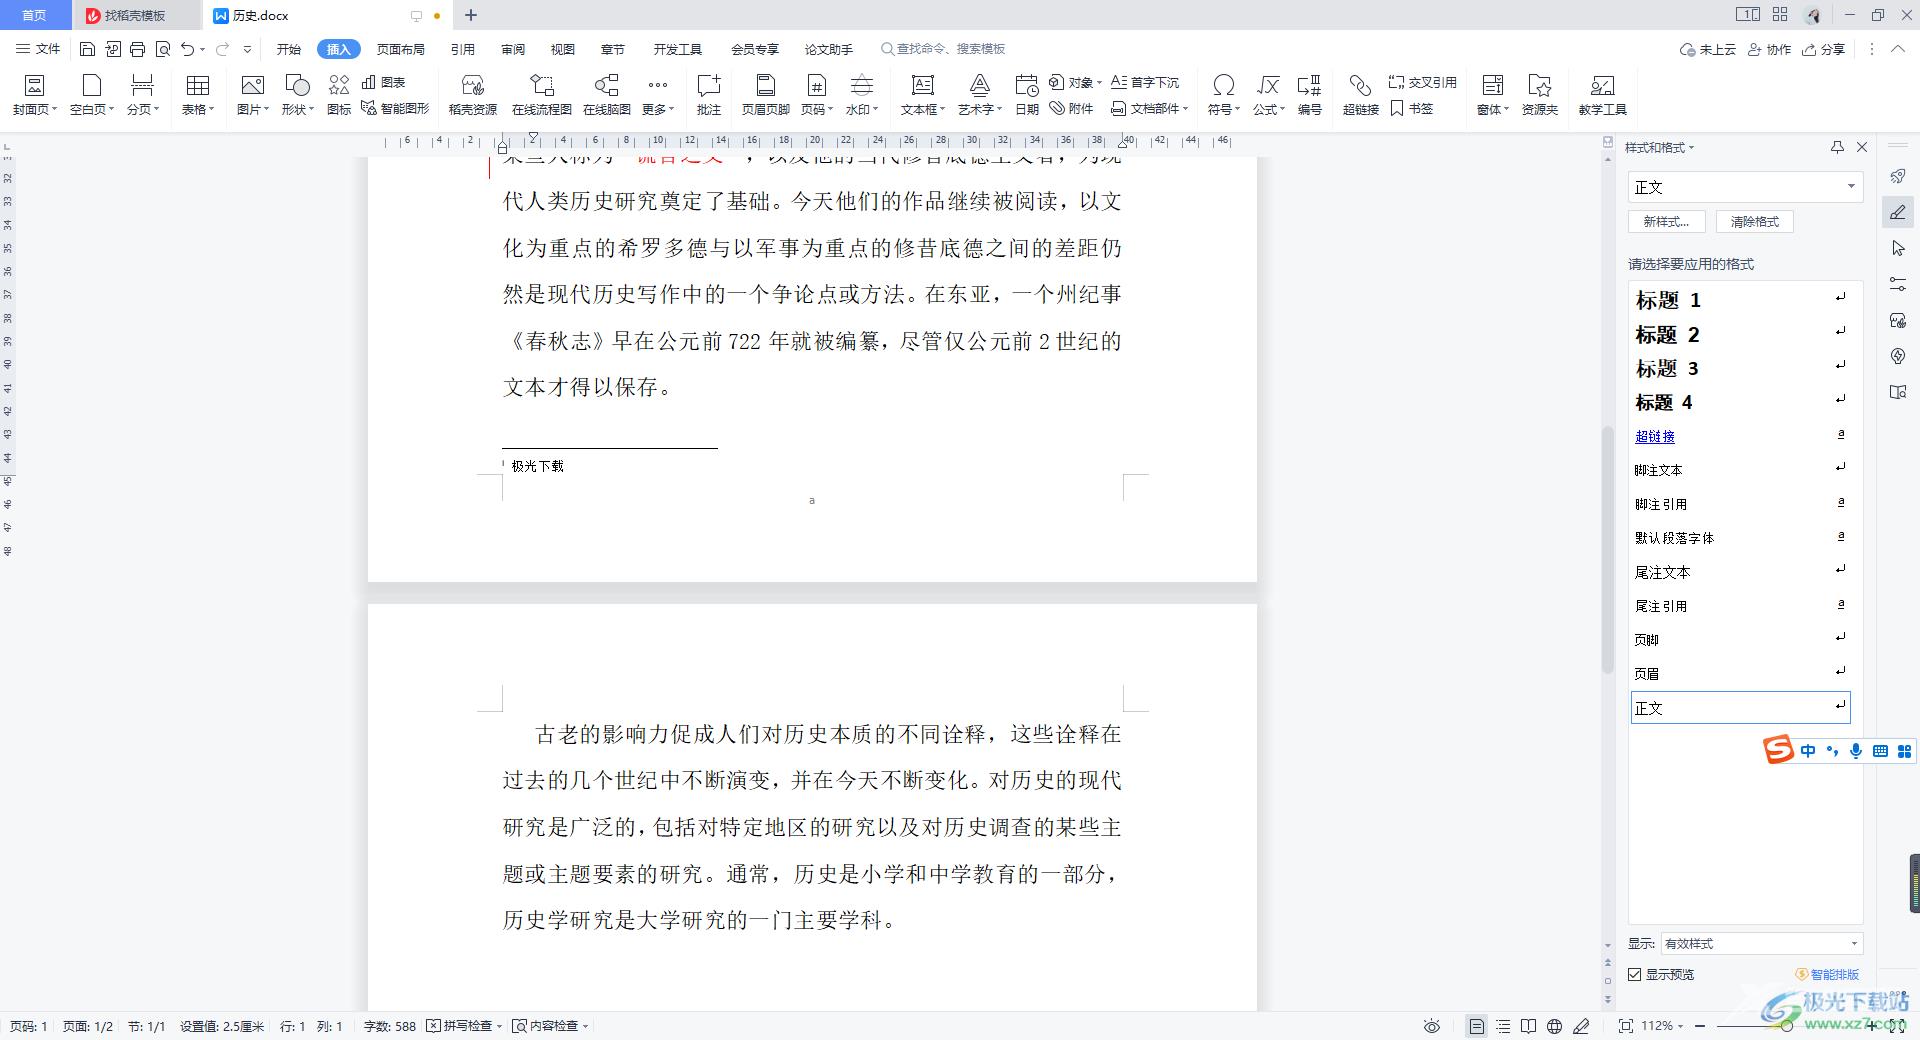Insert an attachment via 附件
This screenshot has height=1040, width=1920.
1071,108
